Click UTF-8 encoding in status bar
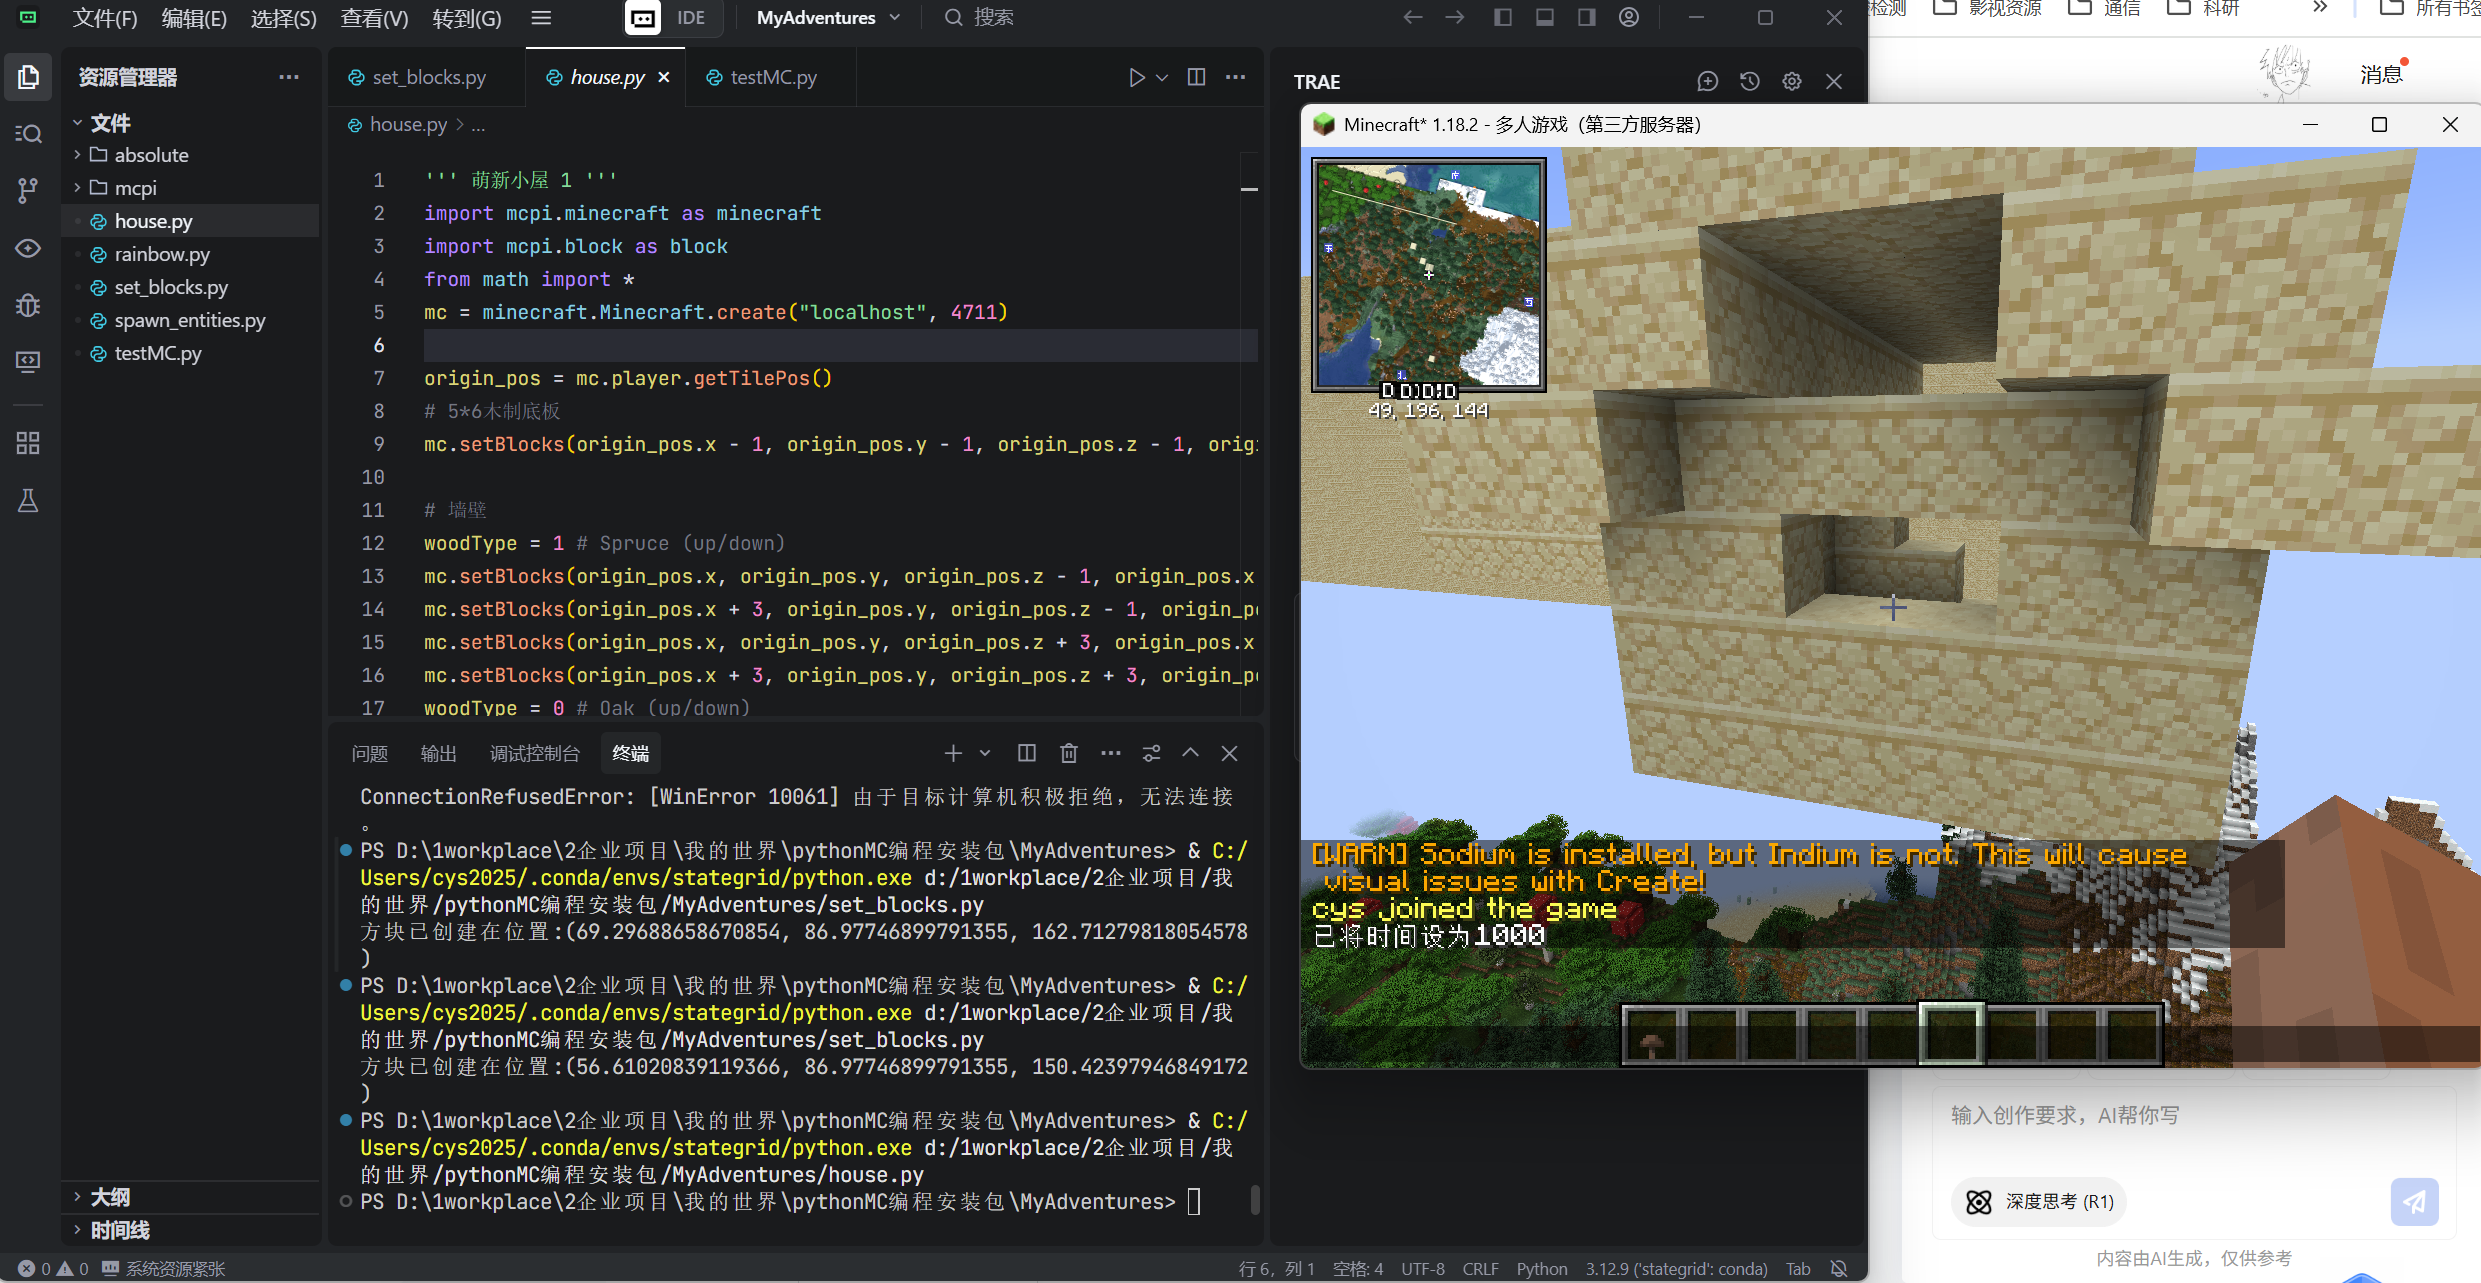Screen dimensions: 2481x1283 point(1423,1268)
